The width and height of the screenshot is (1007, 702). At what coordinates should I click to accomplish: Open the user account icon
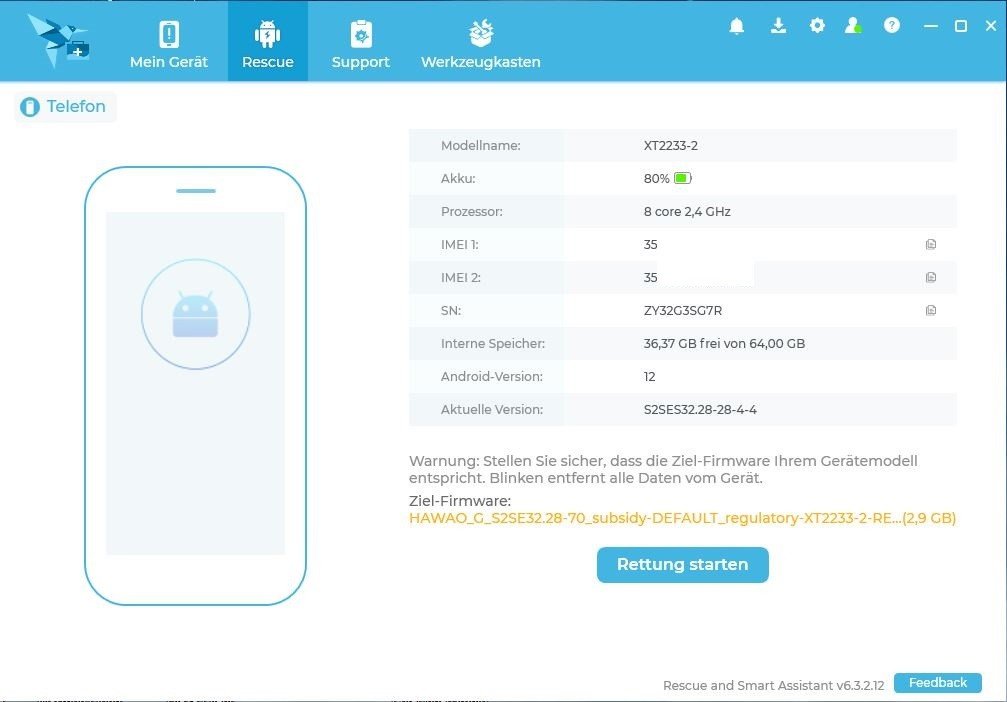tap(853, 26)
